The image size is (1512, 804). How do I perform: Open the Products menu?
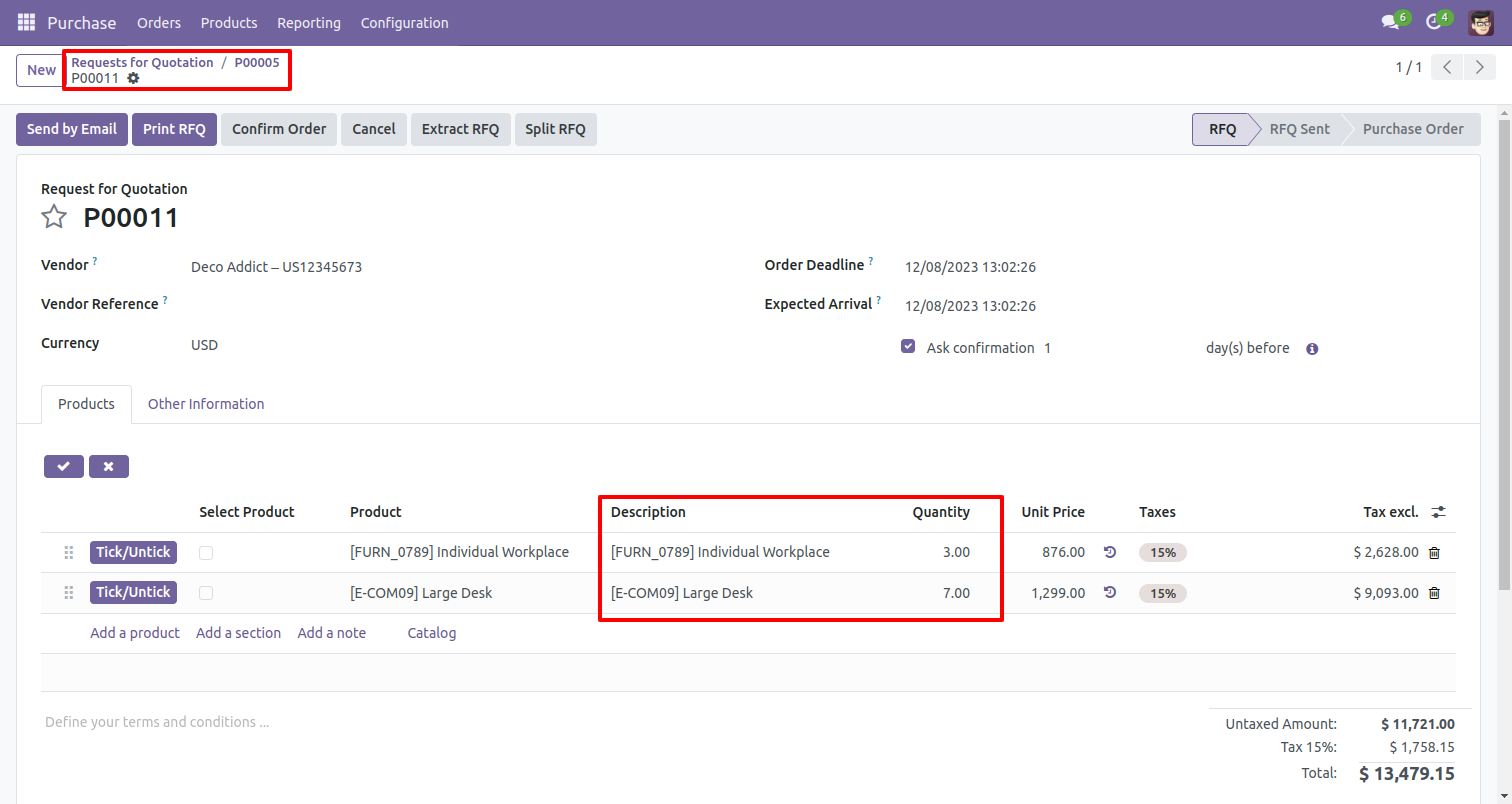click(x=229, y=22)
